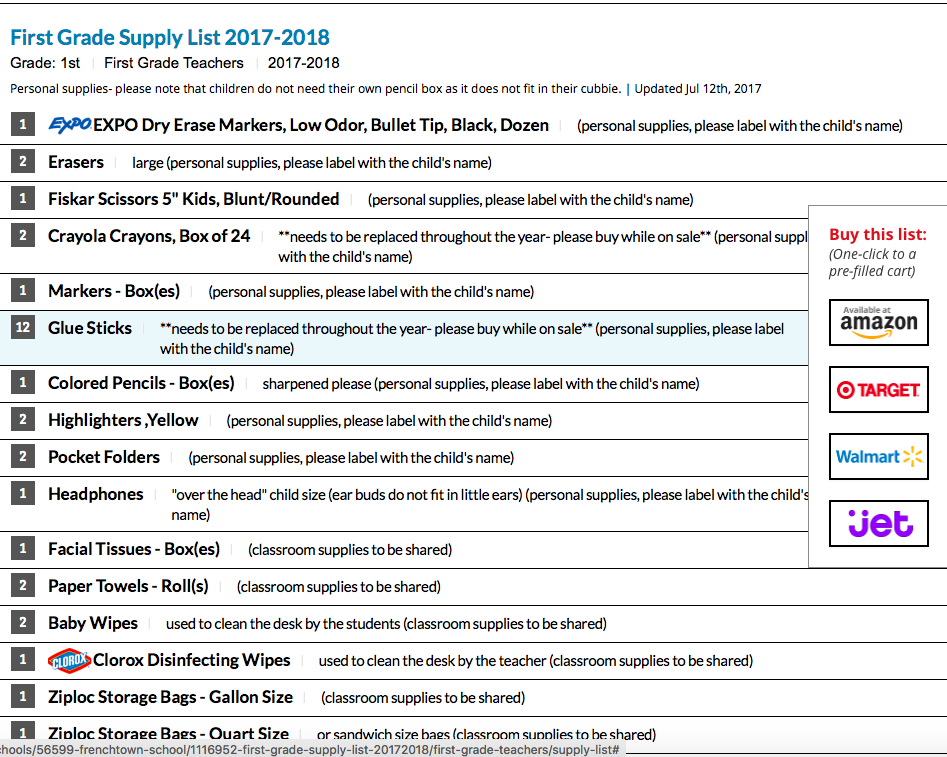Image resolution: width=947 pixels, height=757 pixels.
Task: Click the Markers - Box(es) item
Action: pos(114,291)
